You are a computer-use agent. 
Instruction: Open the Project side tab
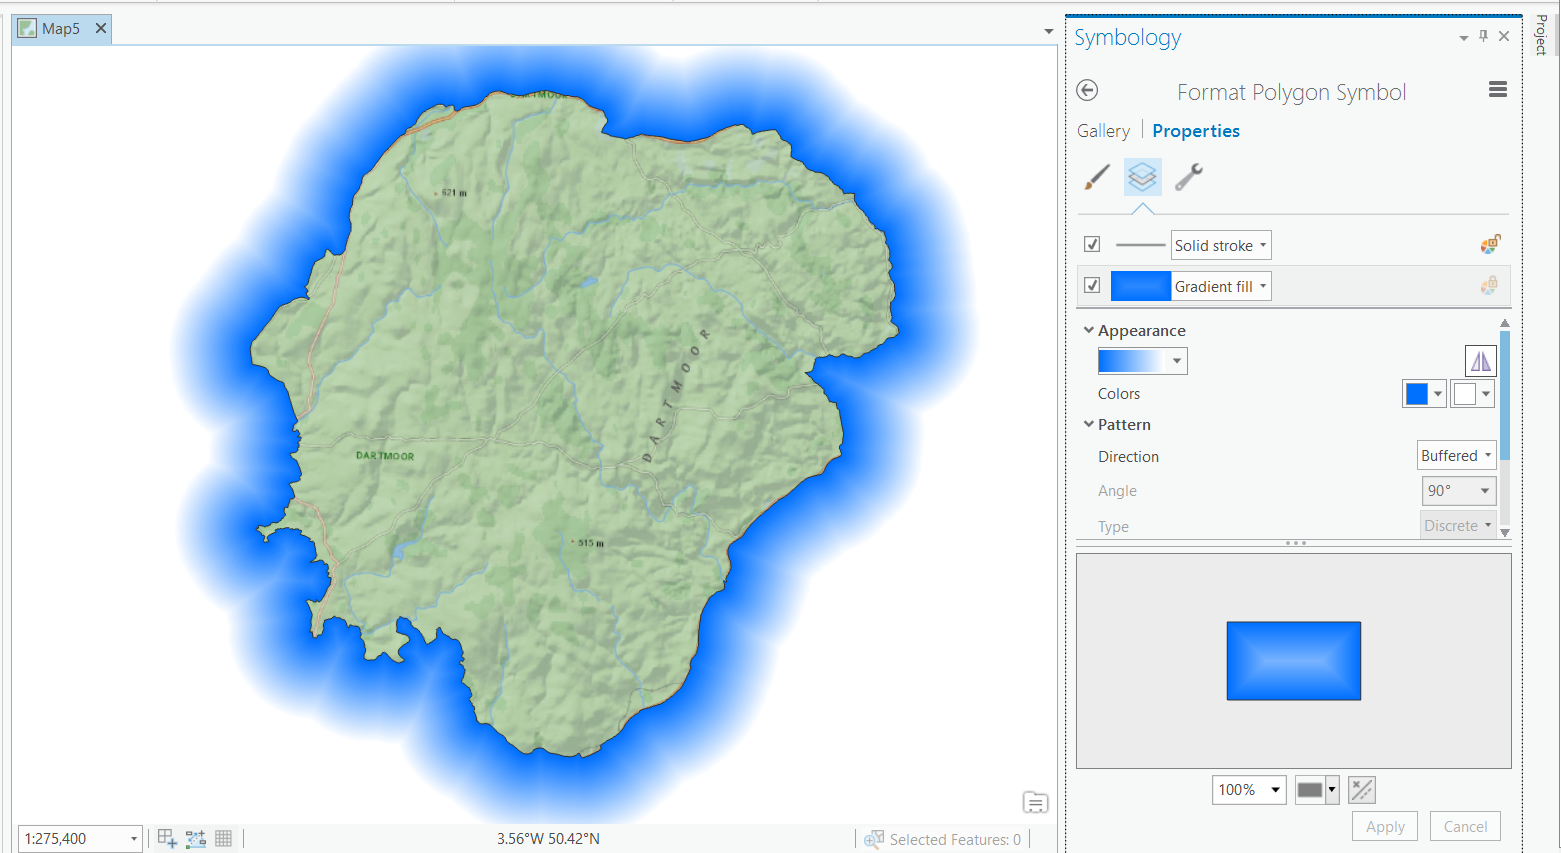[x=1541, y=35]
